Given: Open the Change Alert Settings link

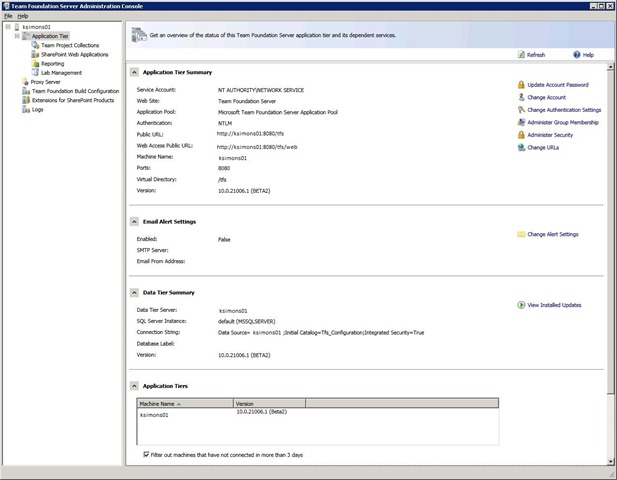Looking at the screenshot, I should 553,234.
